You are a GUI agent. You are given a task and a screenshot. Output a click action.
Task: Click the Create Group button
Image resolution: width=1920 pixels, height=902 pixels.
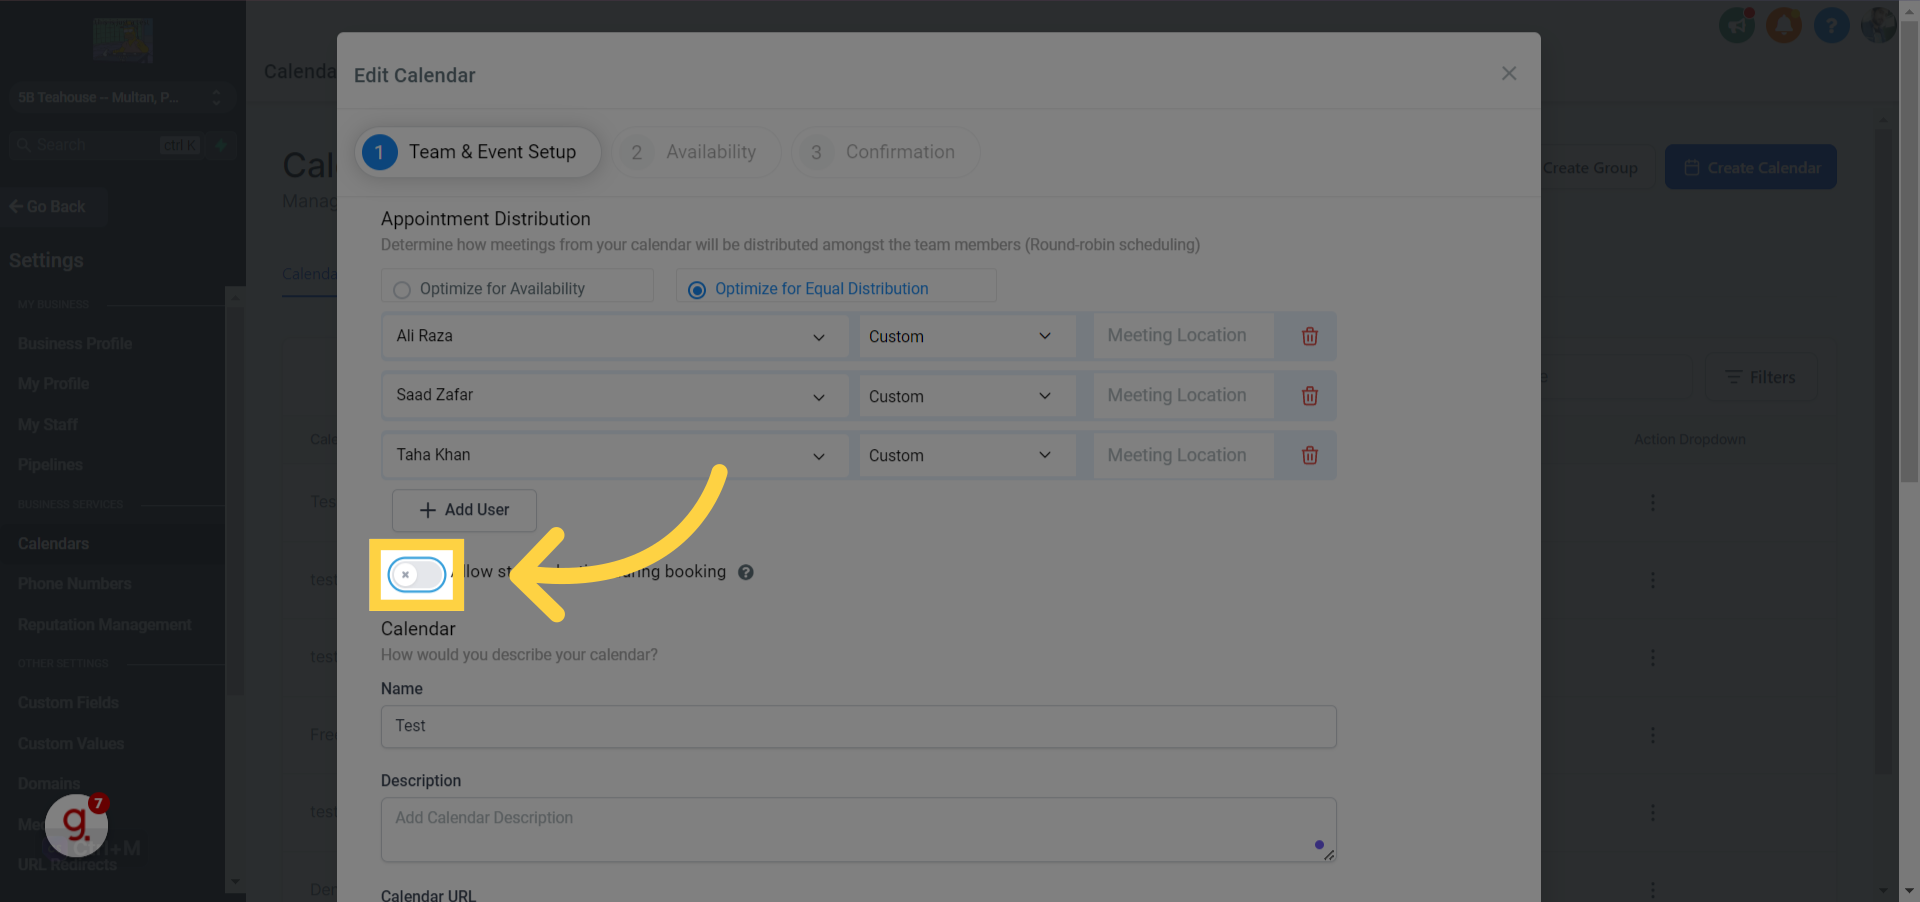pyautogui.click(x=1590, y=167)
